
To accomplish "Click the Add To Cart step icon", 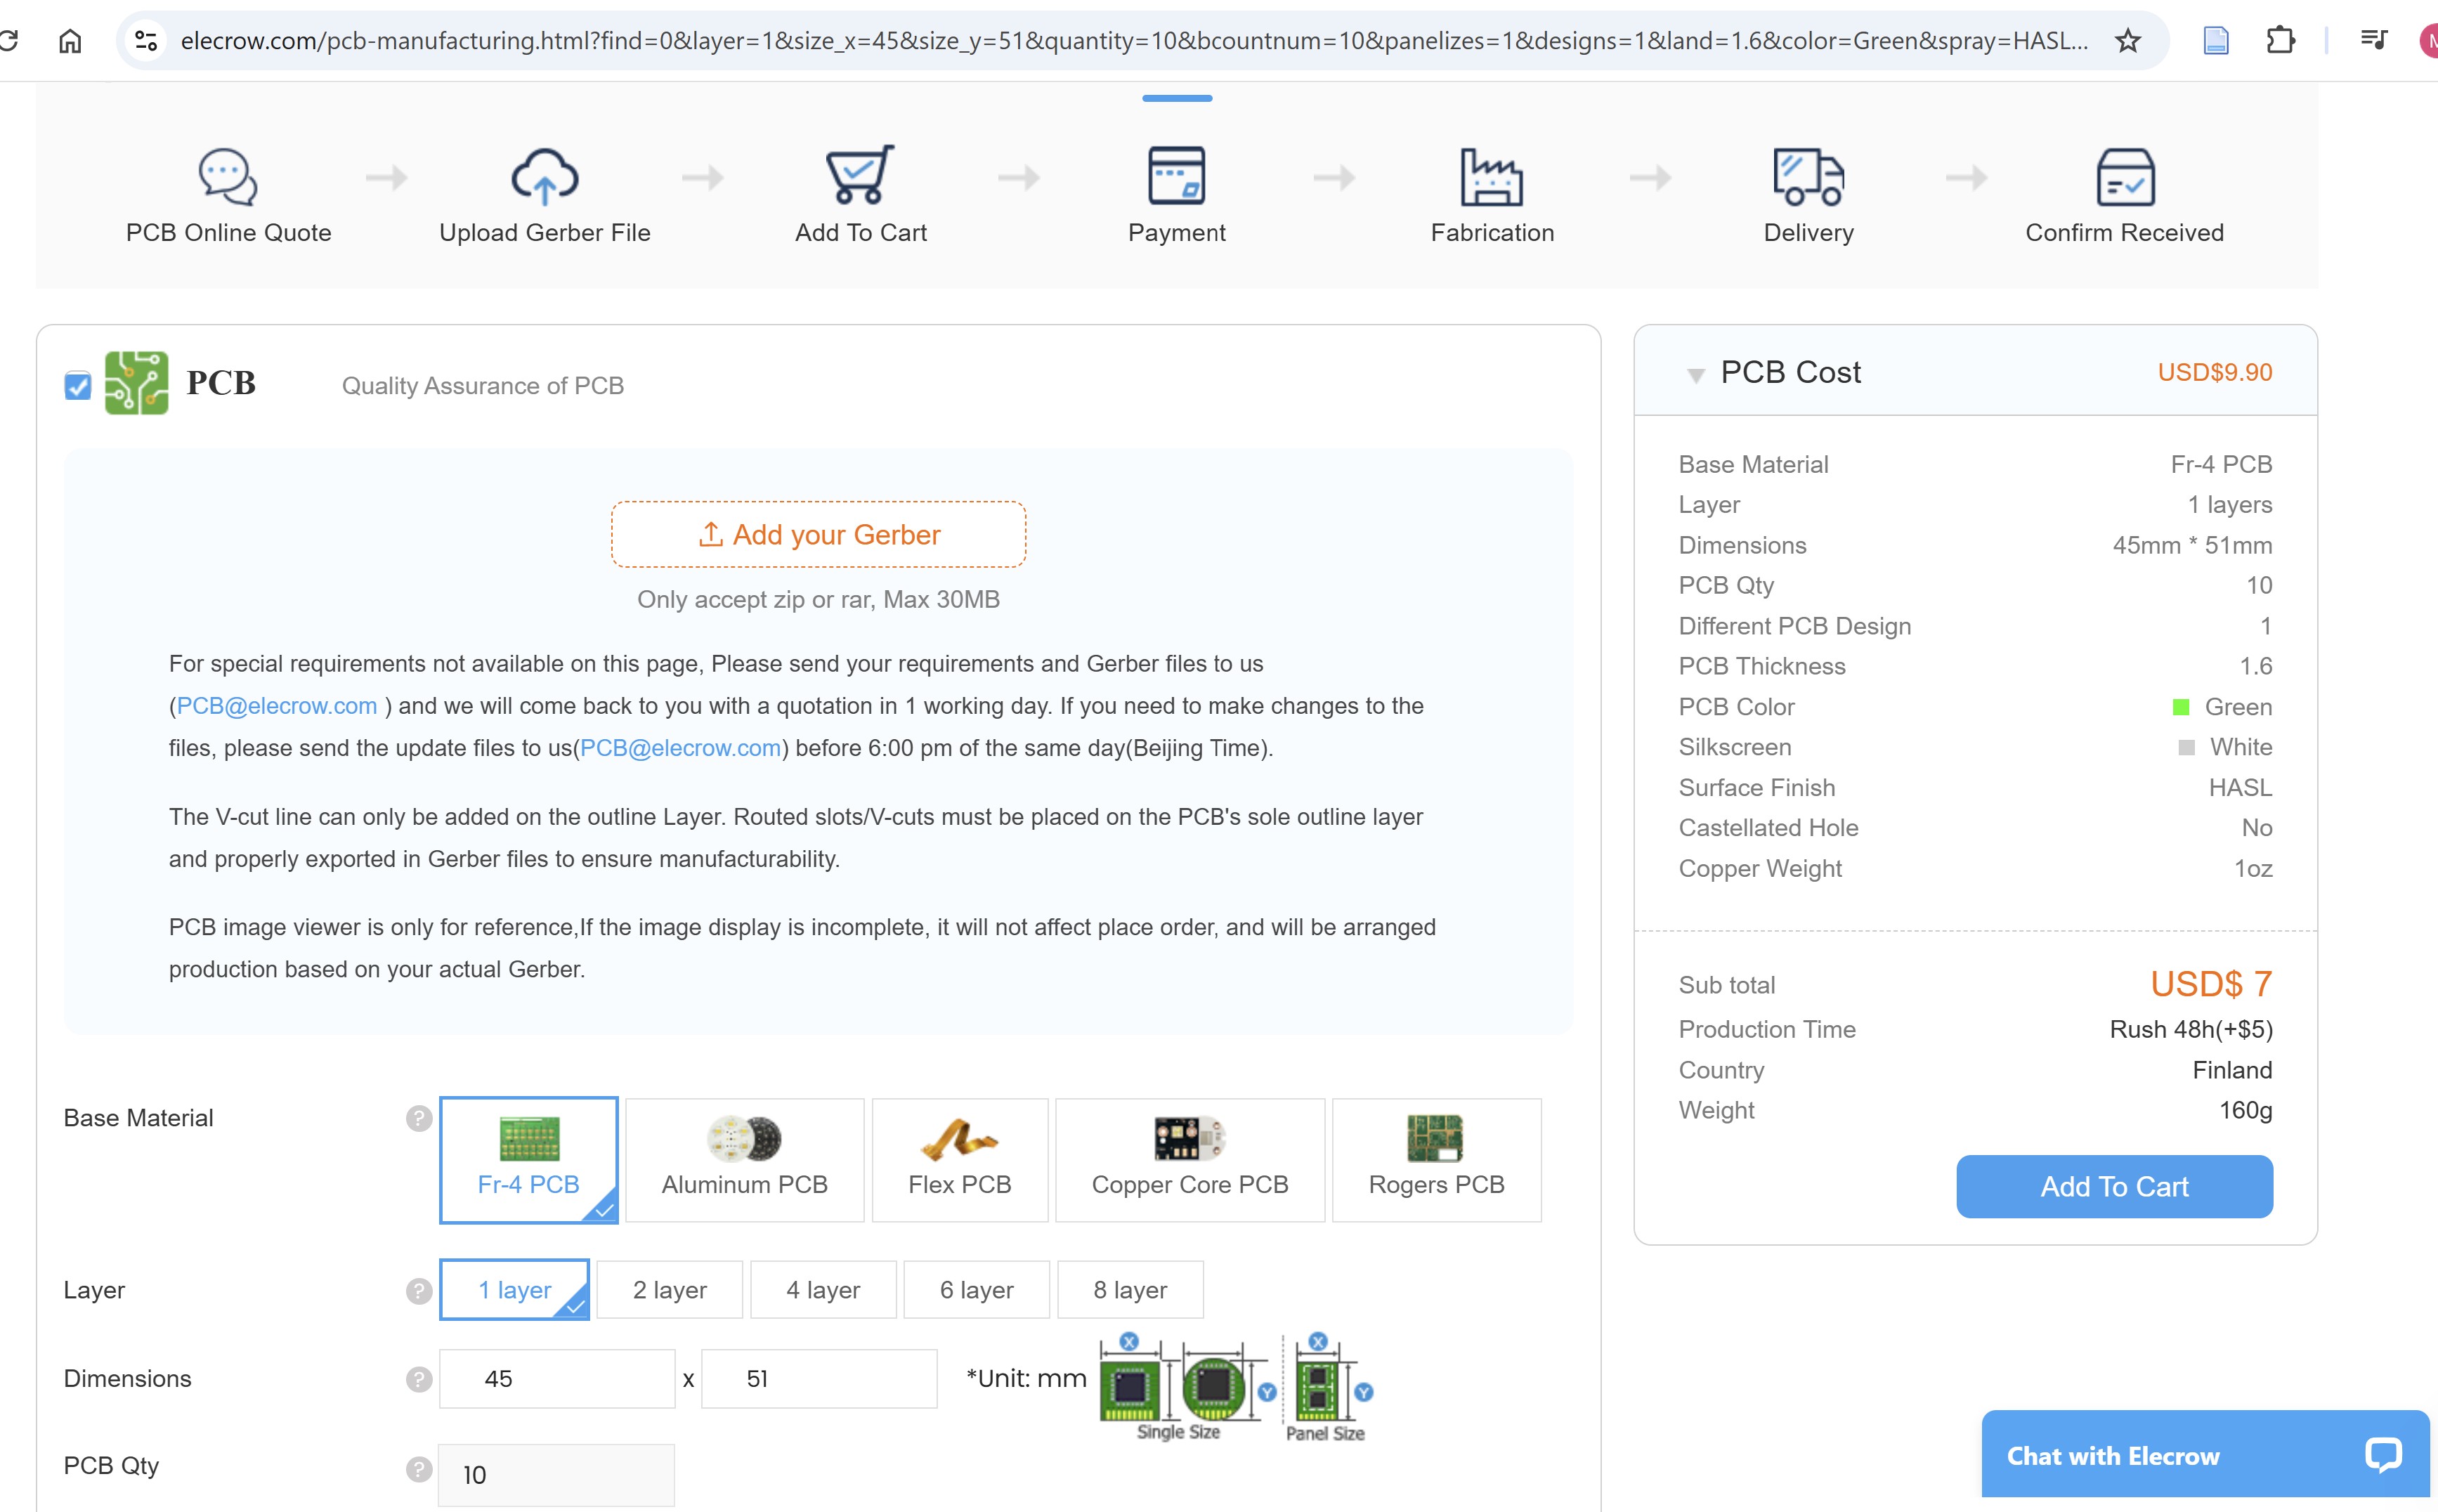I will pyautogui.click(x=860, y=175).
